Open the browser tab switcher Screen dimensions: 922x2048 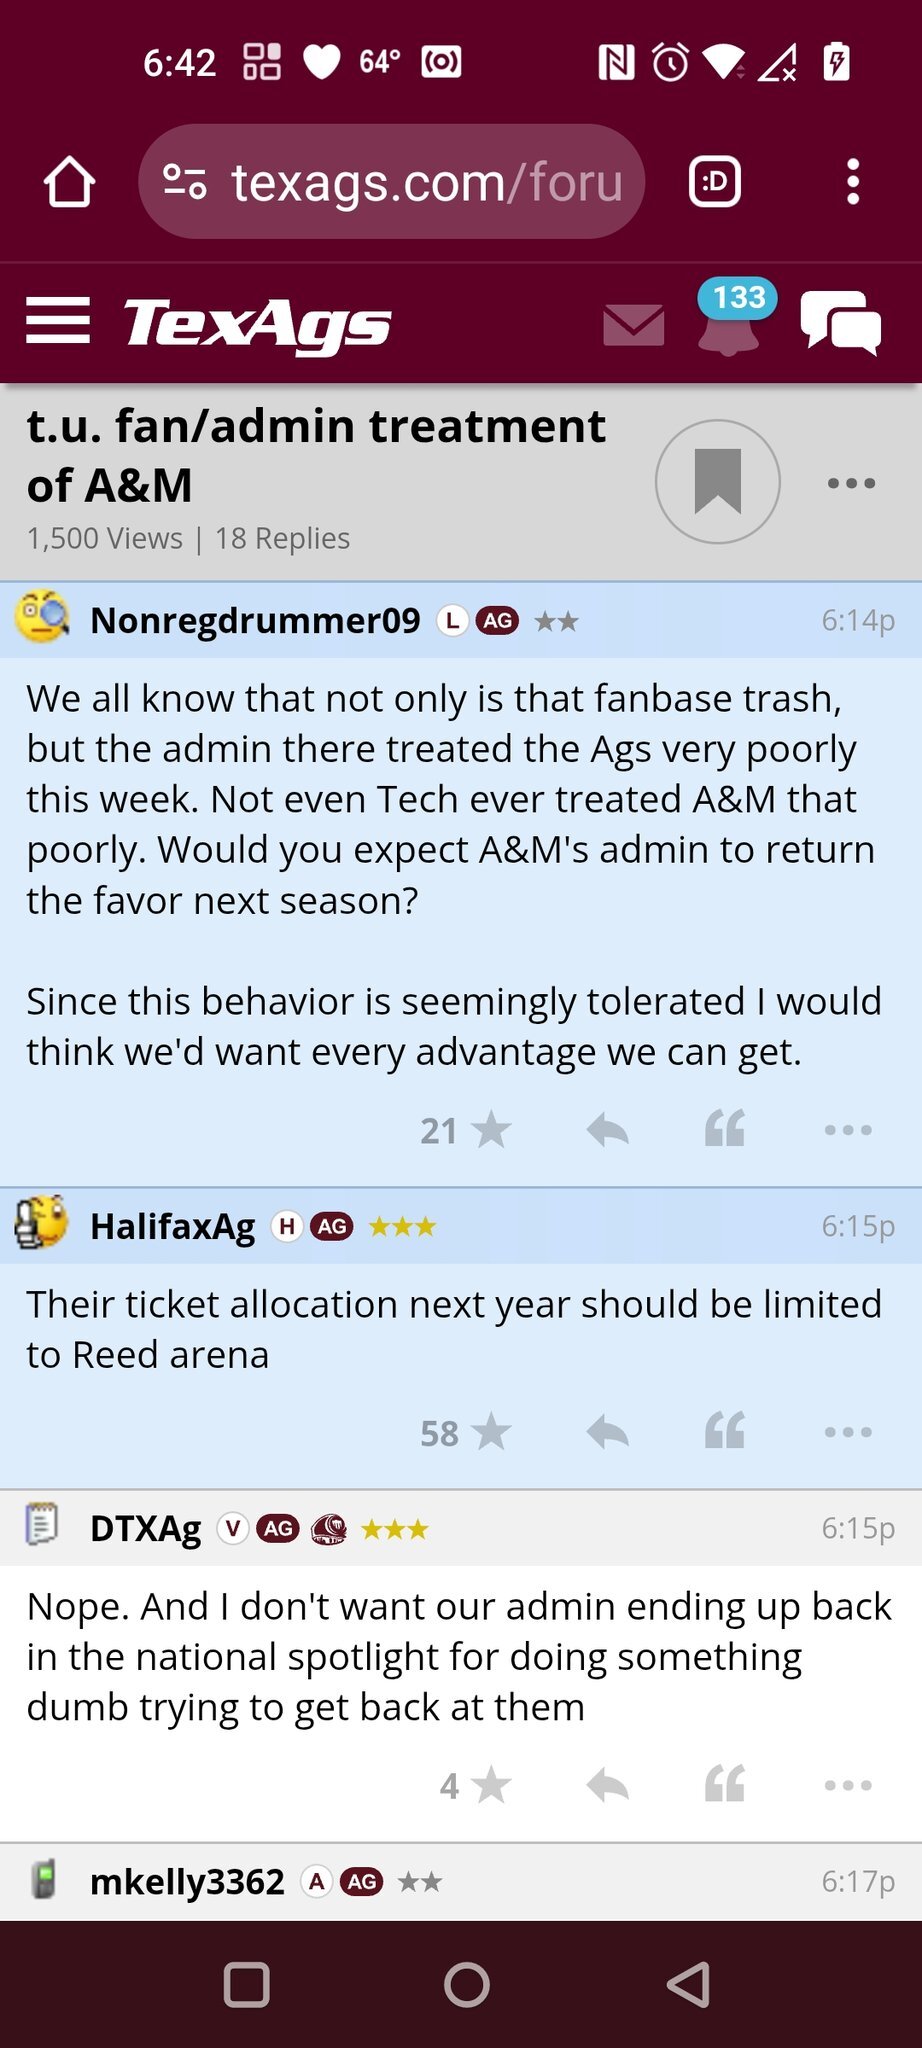tap(715, 182)
